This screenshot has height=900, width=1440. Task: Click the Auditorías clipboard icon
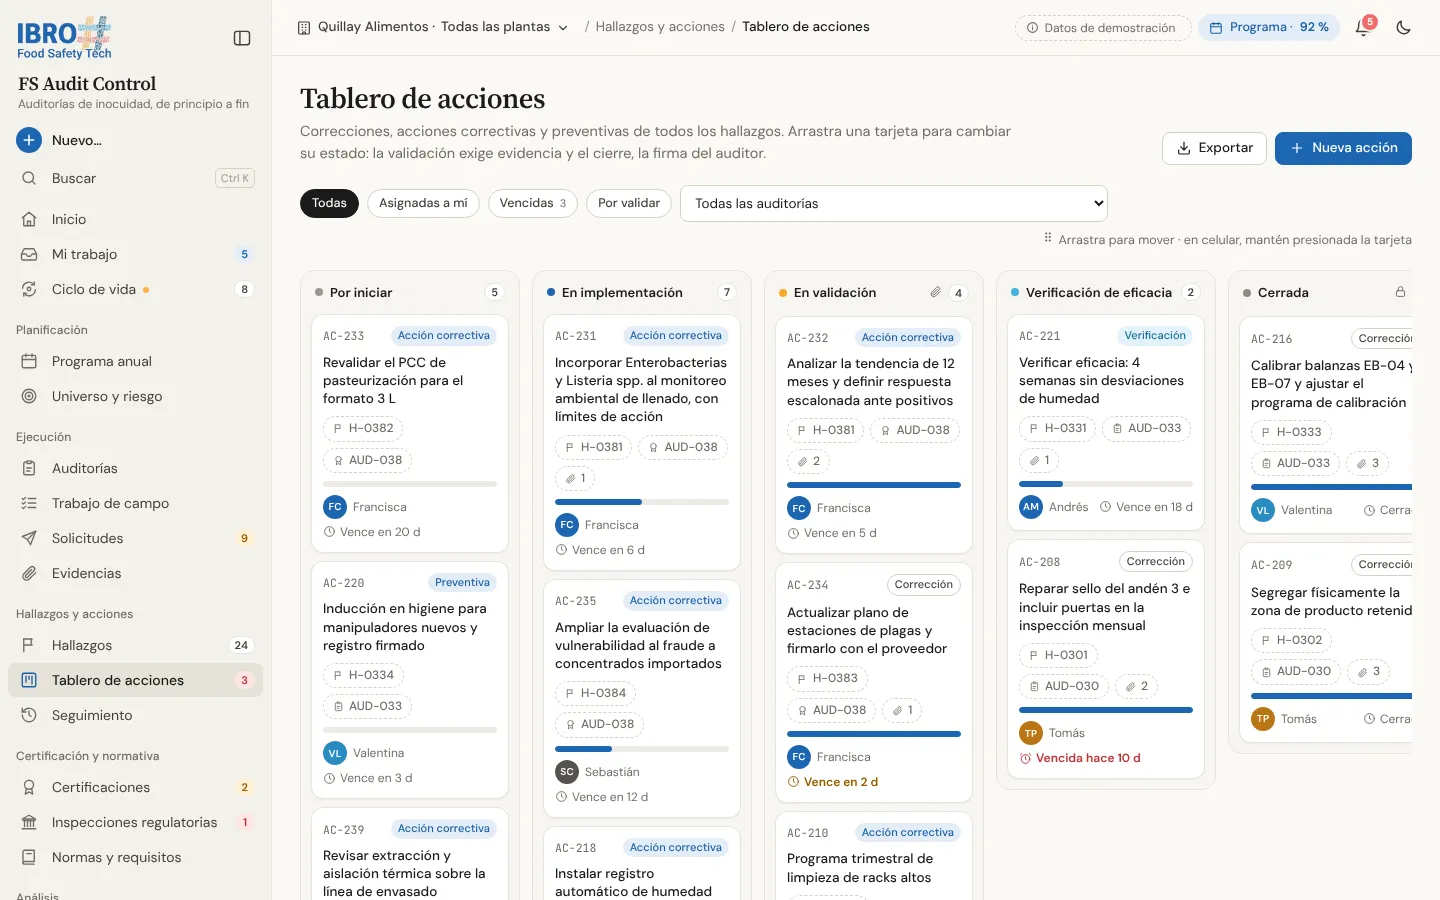29,468
